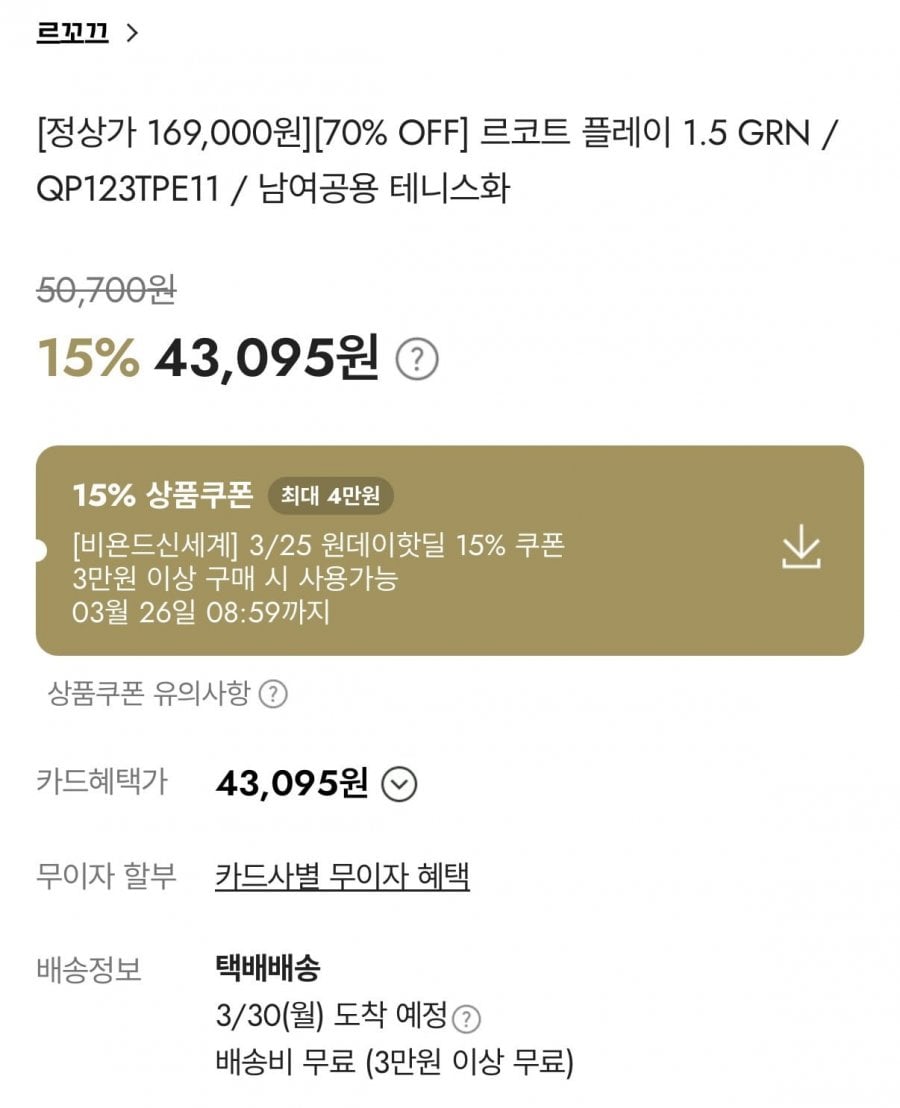This screenshot has height=1108, width=900.
Task: Open 카드사별 무이자 혜택 link
Action: (342, 876)
